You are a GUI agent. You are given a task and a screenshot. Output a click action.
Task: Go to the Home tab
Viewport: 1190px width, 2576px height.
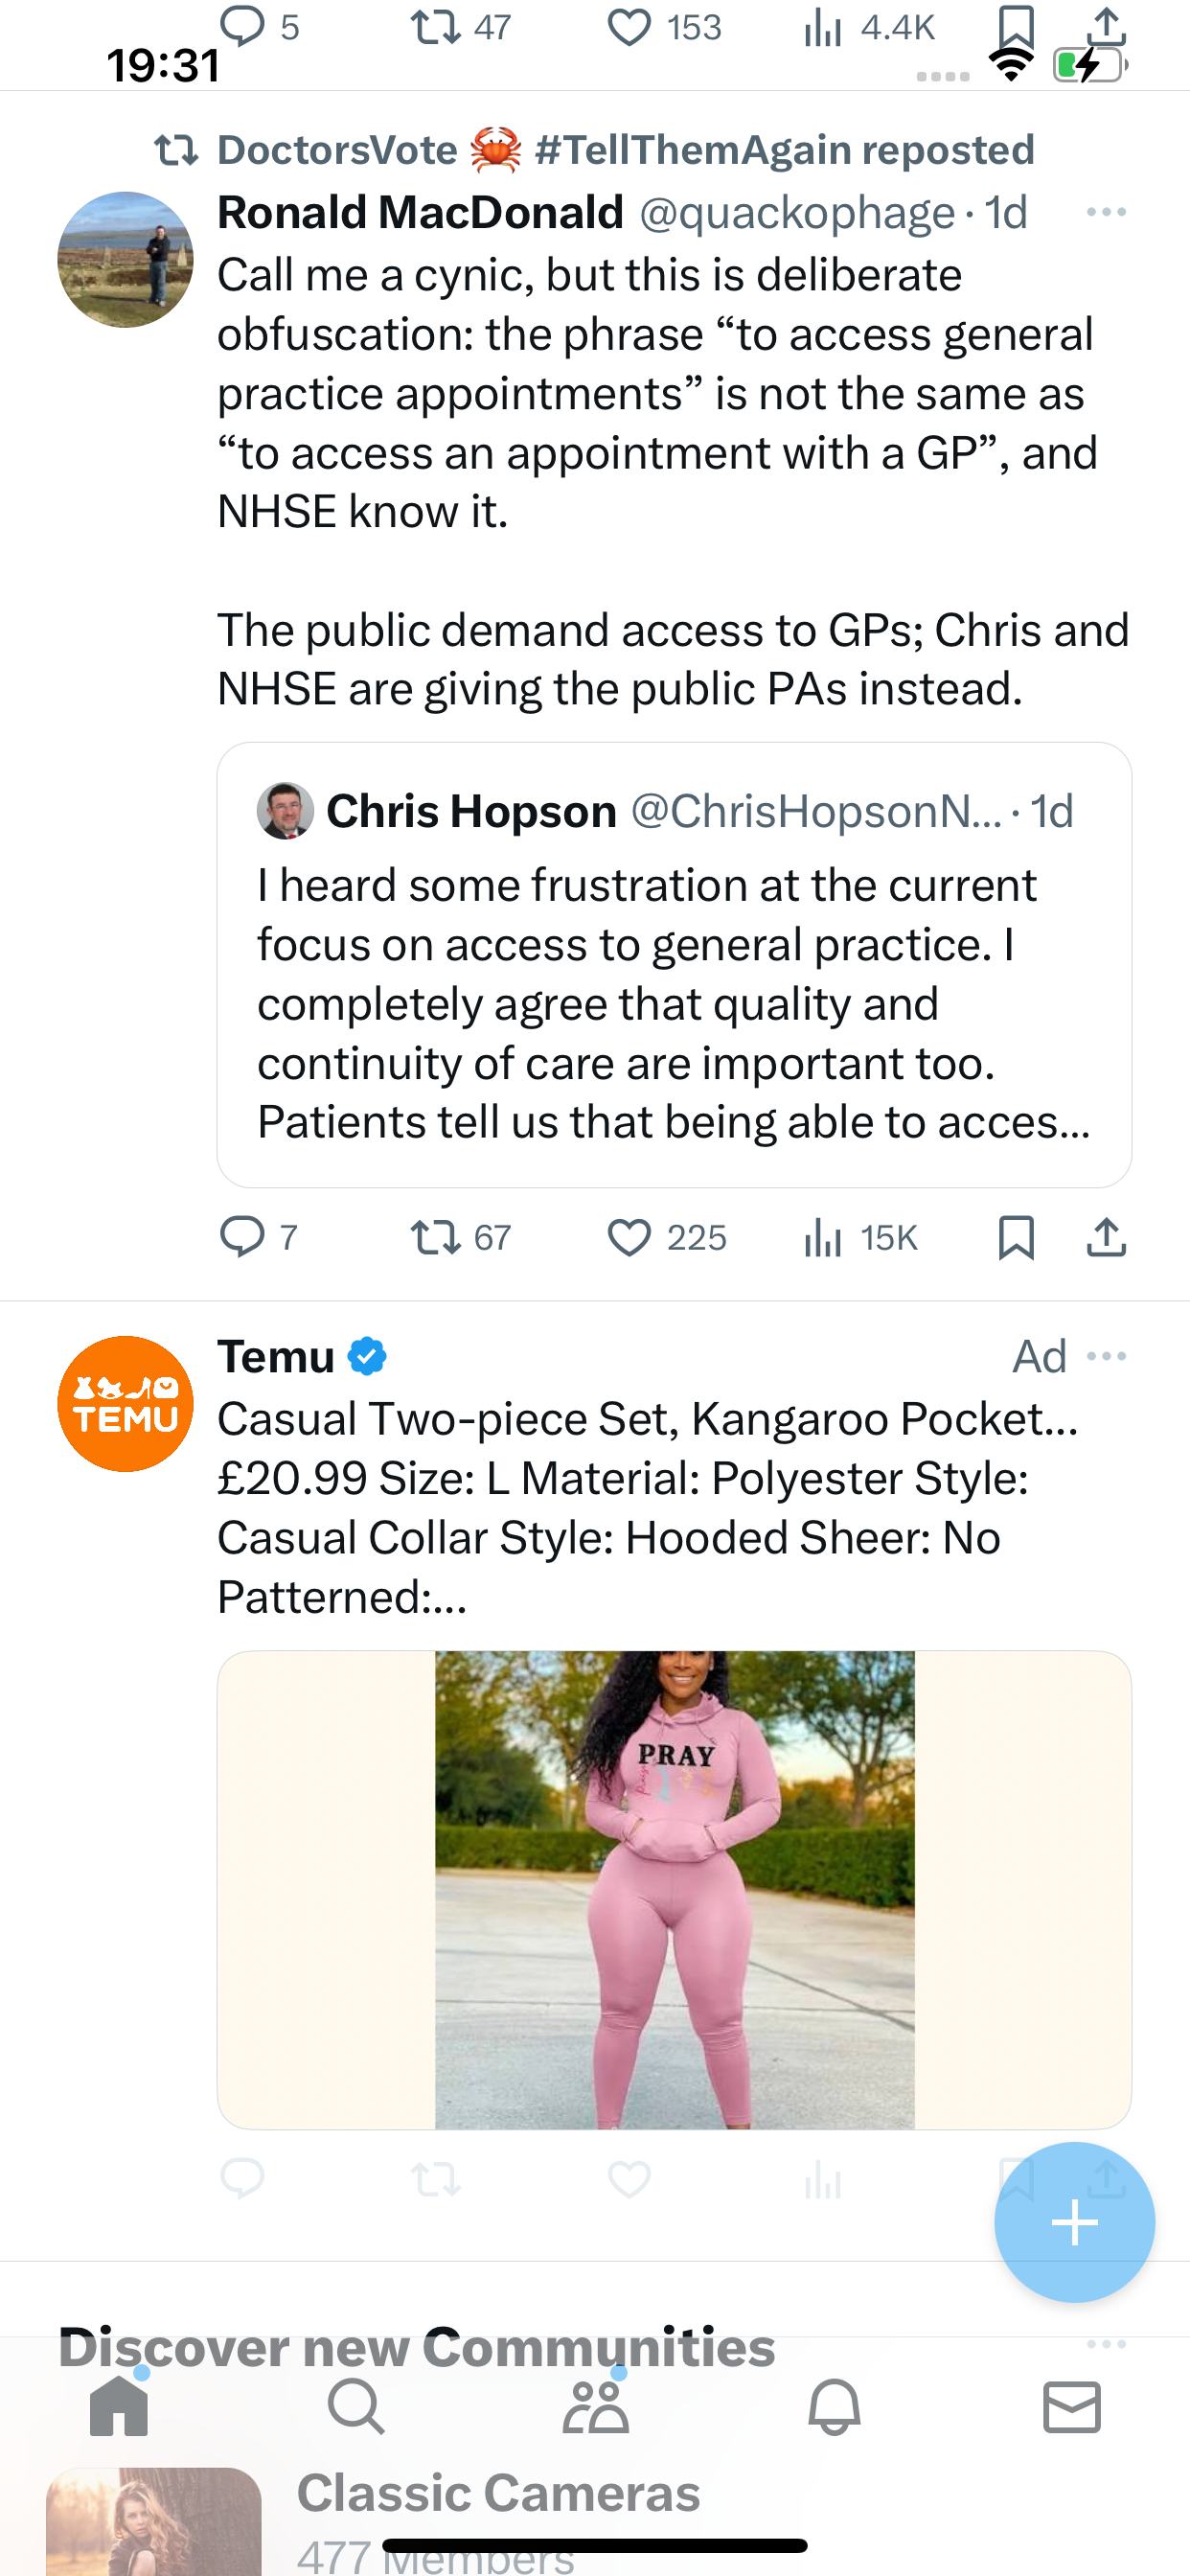tap(119, 2406)
